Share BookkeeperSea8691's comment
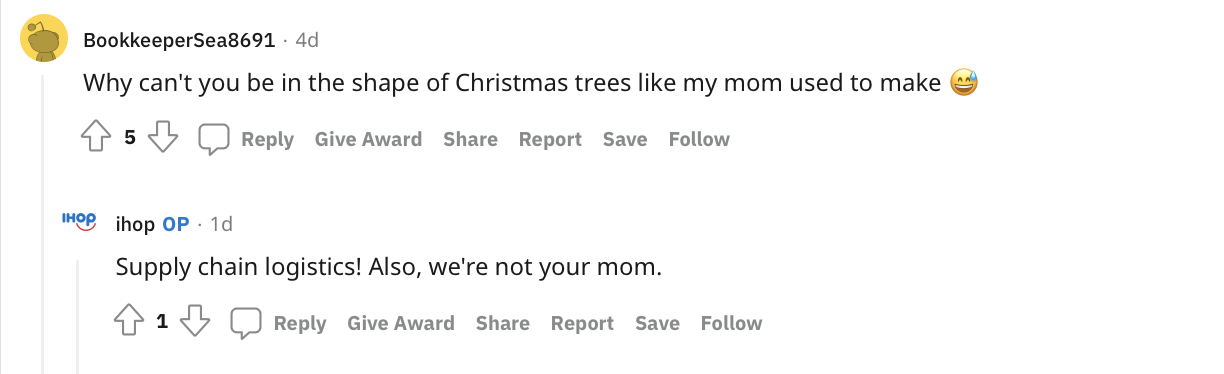The image size is (1224, 374). click(x=470, y=139)
